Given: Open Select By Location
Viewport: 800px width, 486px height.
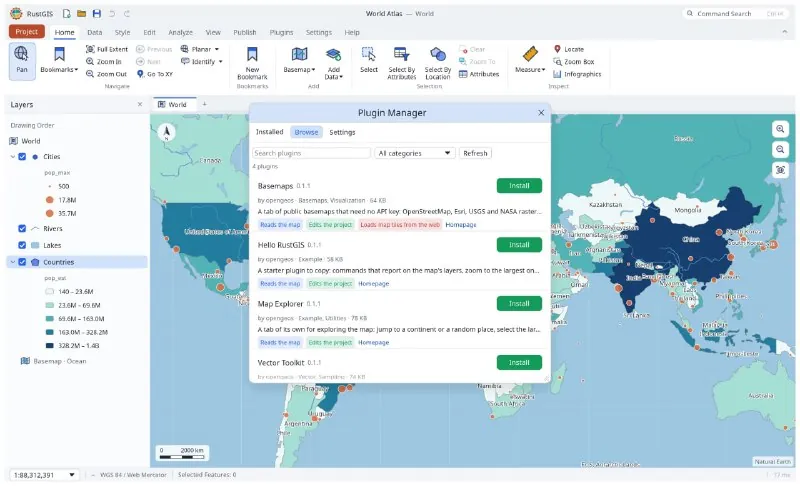Looking at the screenshot, I should pos(438,63).
